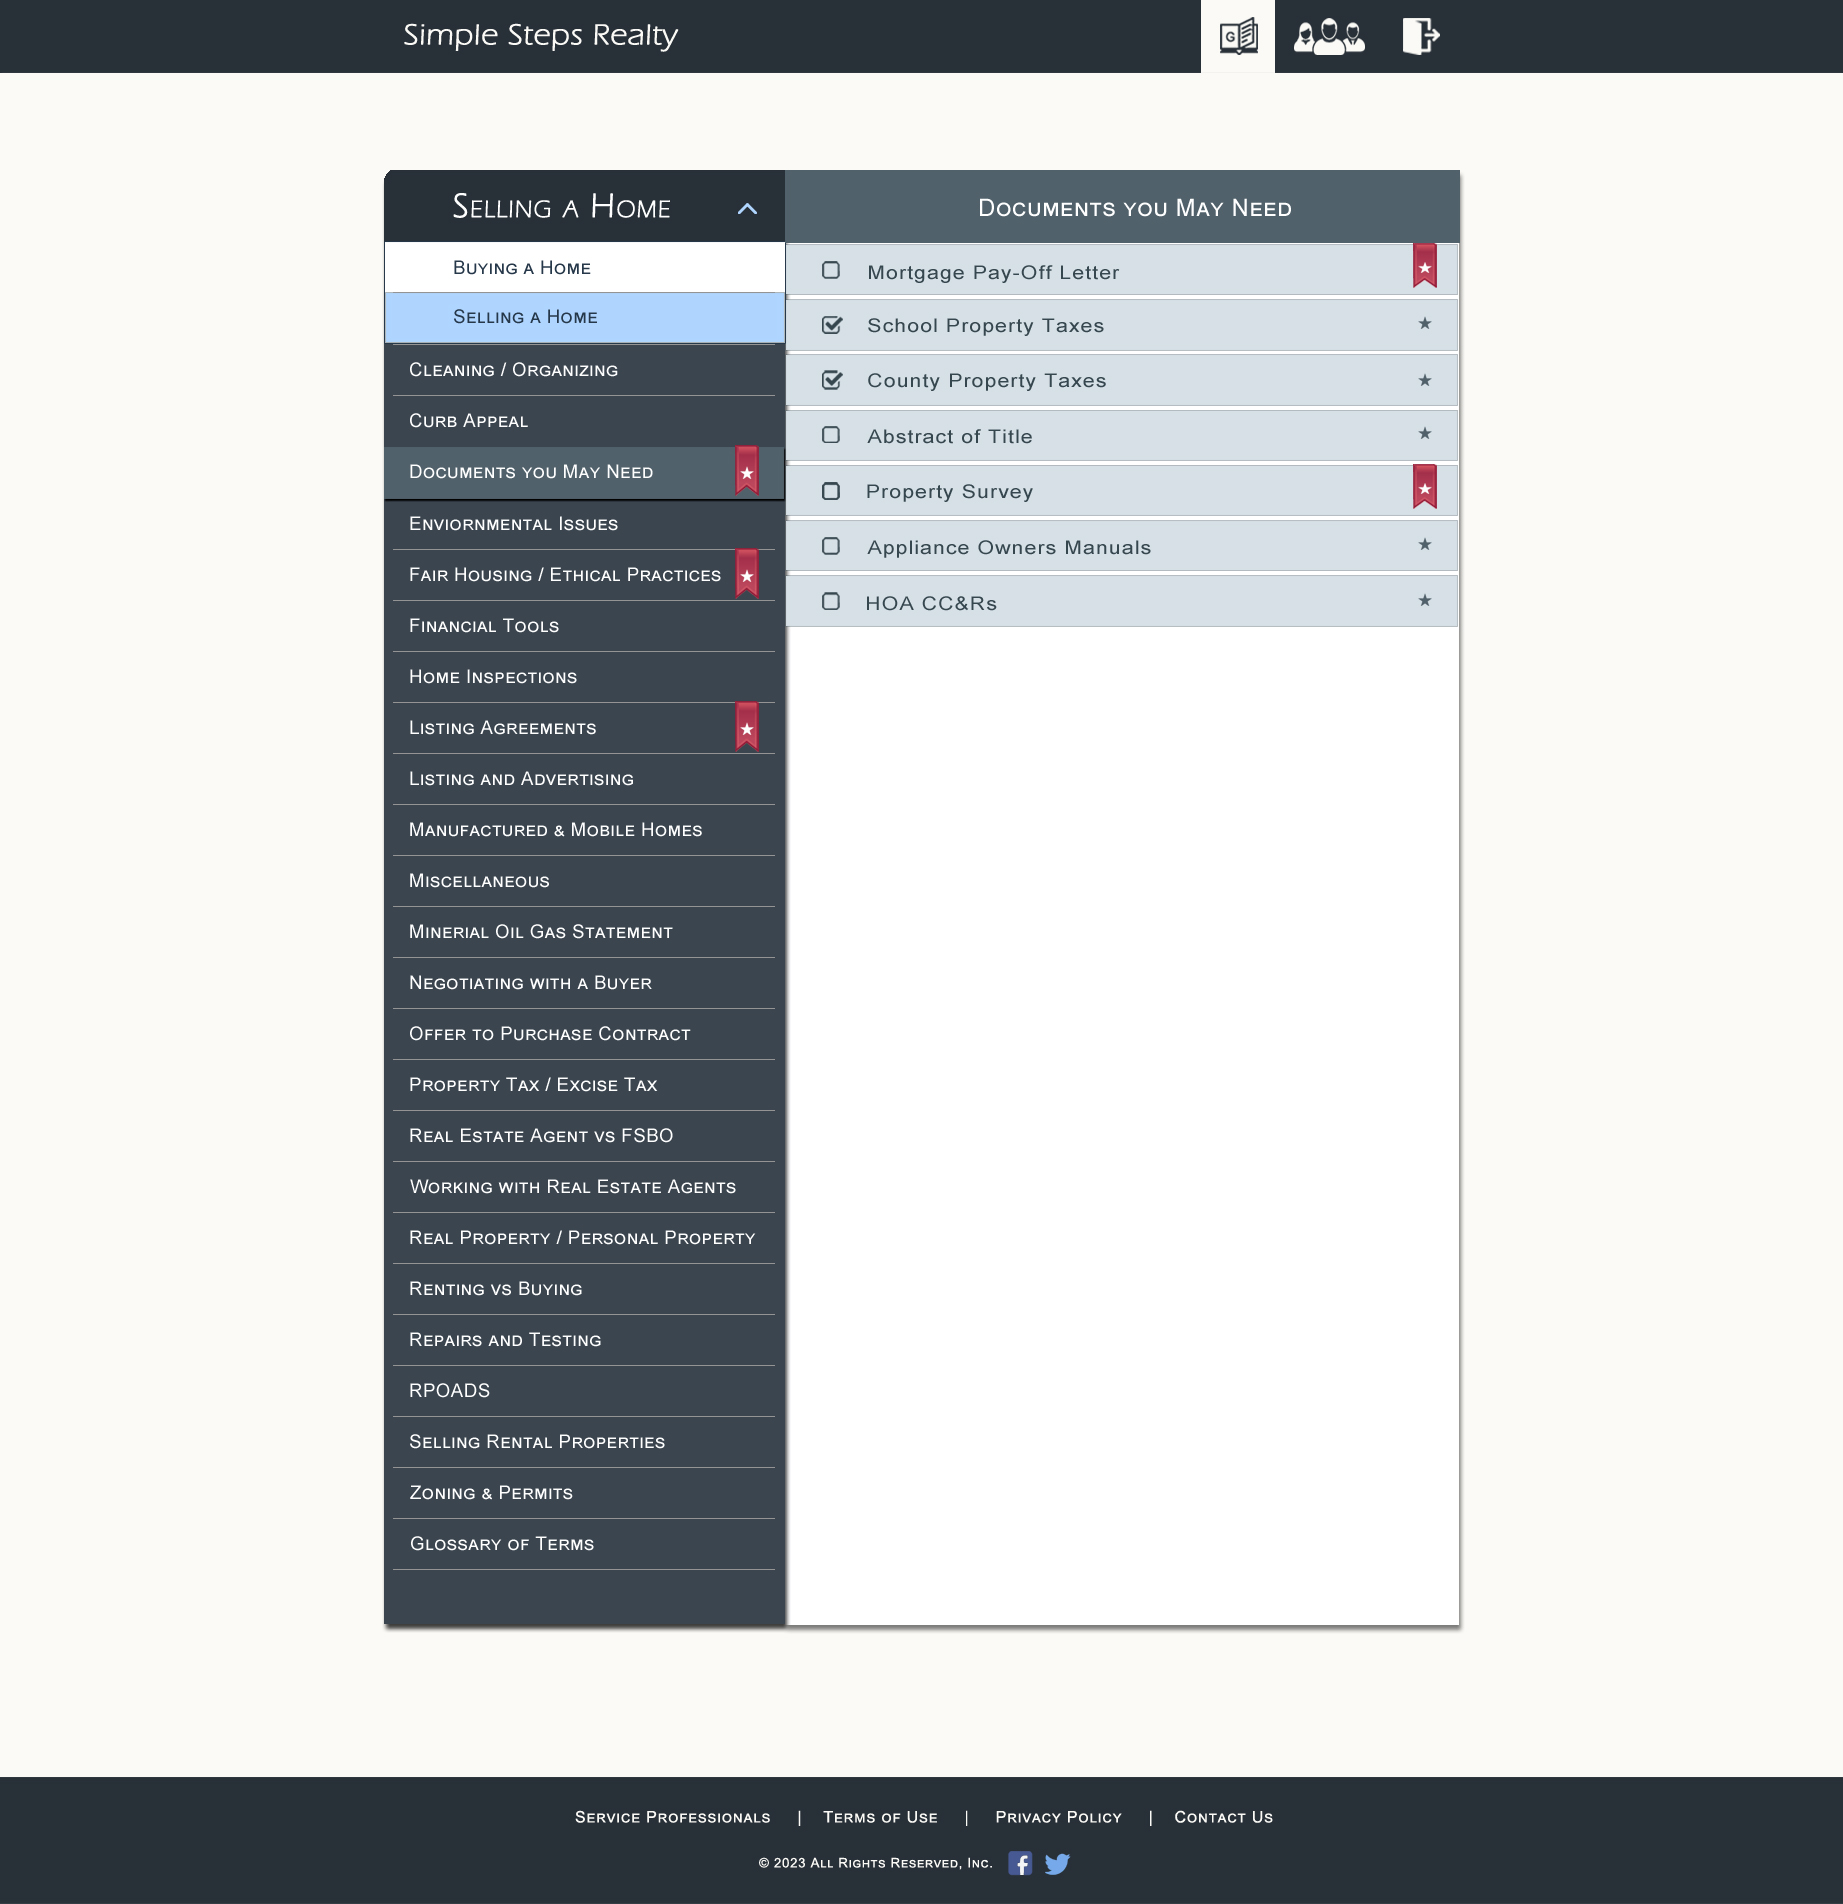Check the Mortgage Pay-Off Letter checkbox
Image resolution: width=1843 pixels, height=1904 pixels.
pos(831,271)
